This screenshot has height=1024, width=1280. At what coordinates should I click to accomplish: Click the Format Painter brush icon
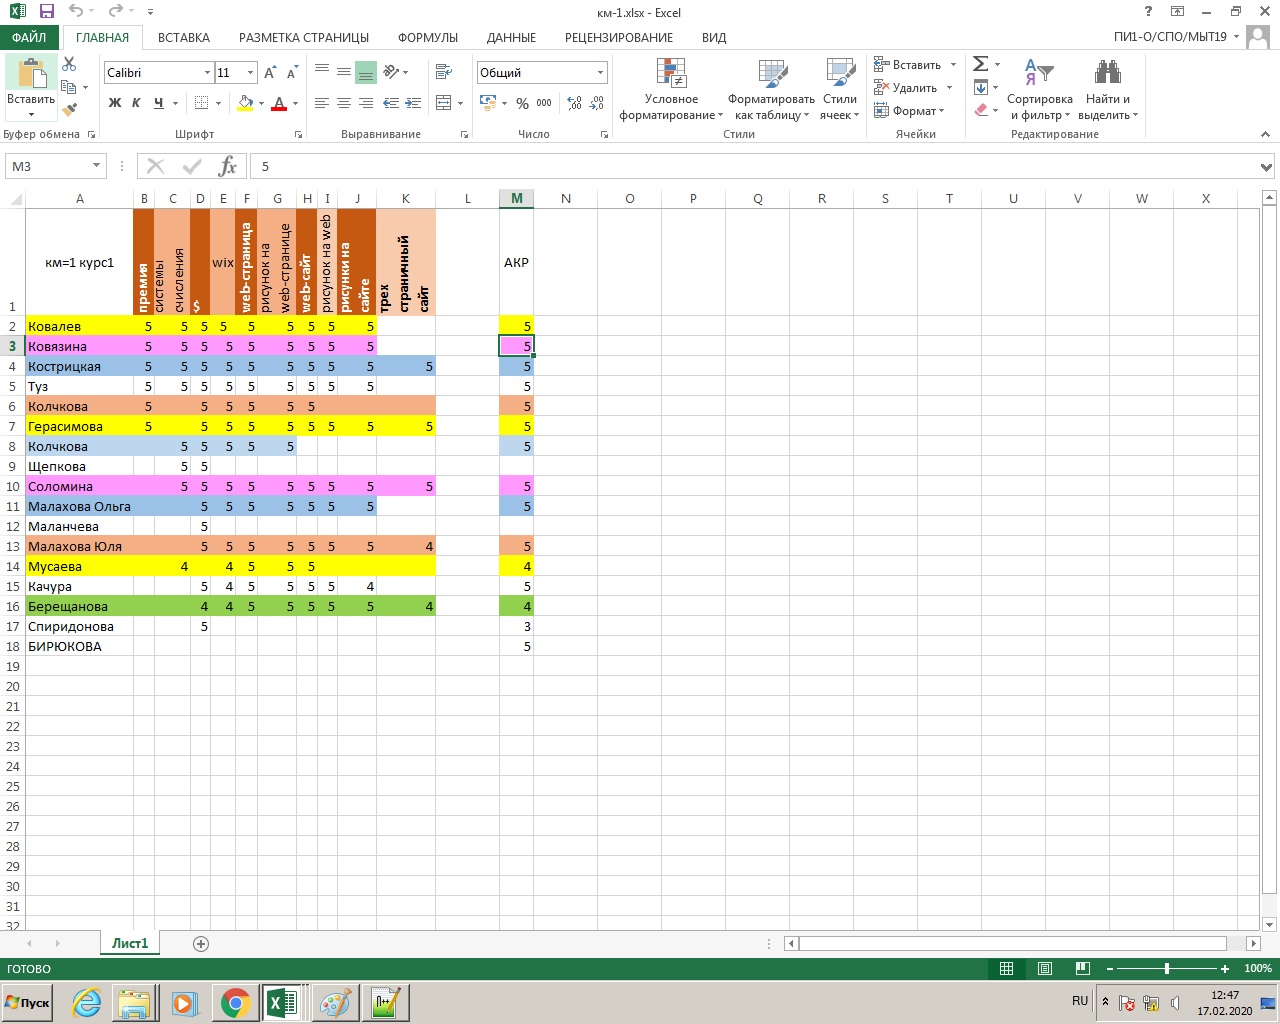69,110
